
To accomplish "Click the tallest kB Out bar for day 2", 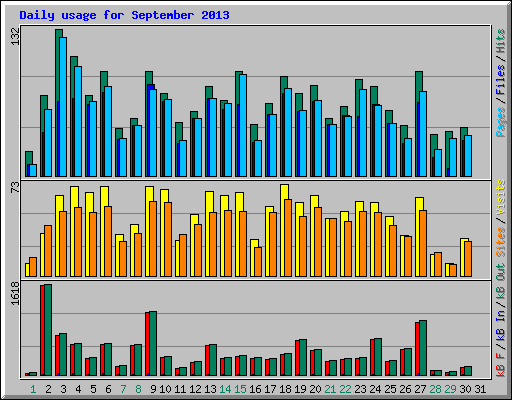I will [x=48, y=330].
